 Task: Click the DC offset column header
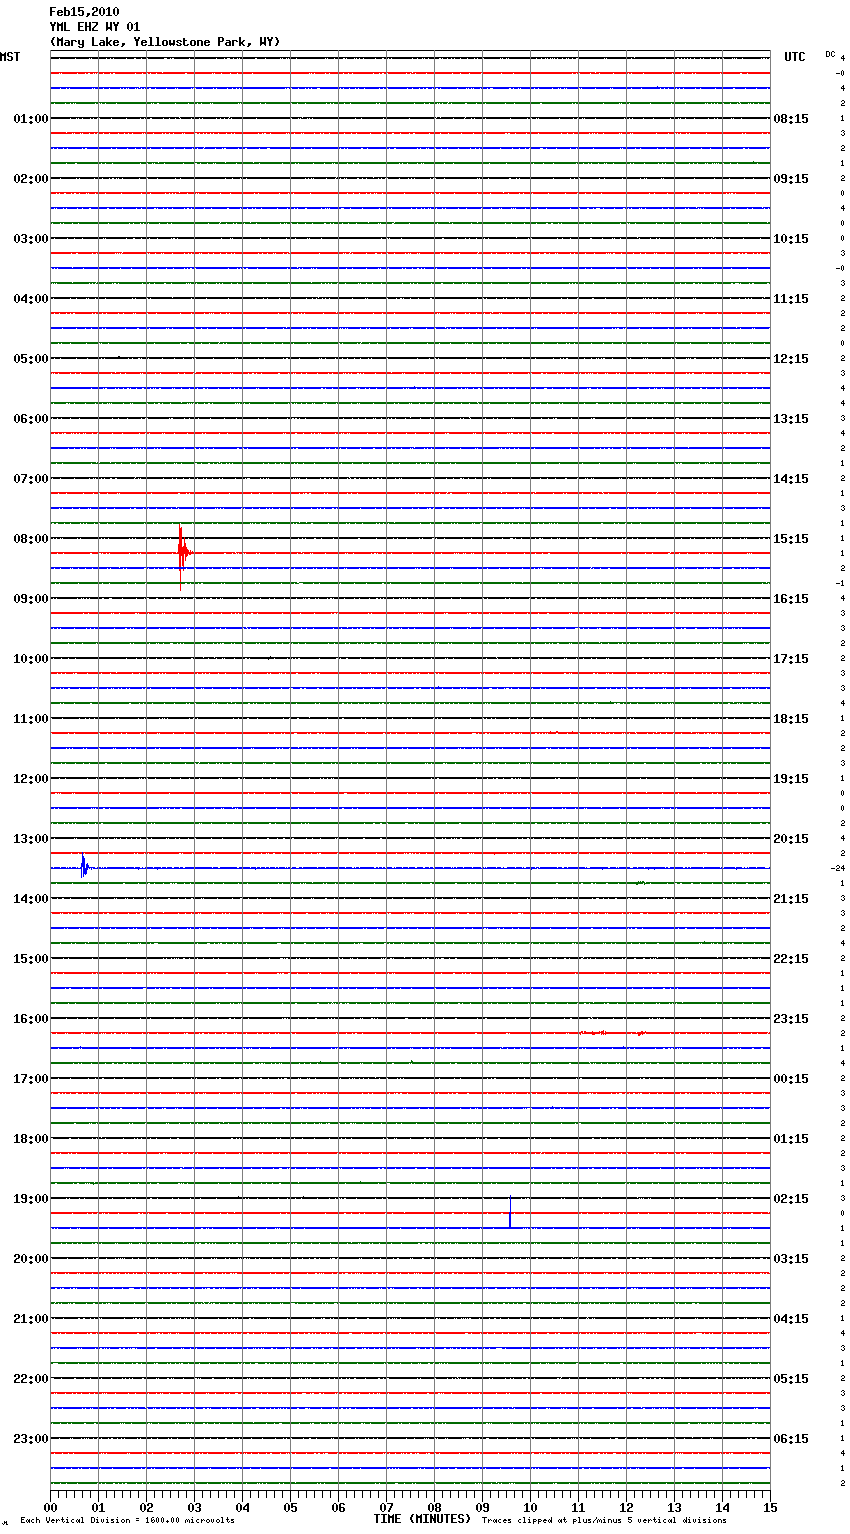[830, 54]
